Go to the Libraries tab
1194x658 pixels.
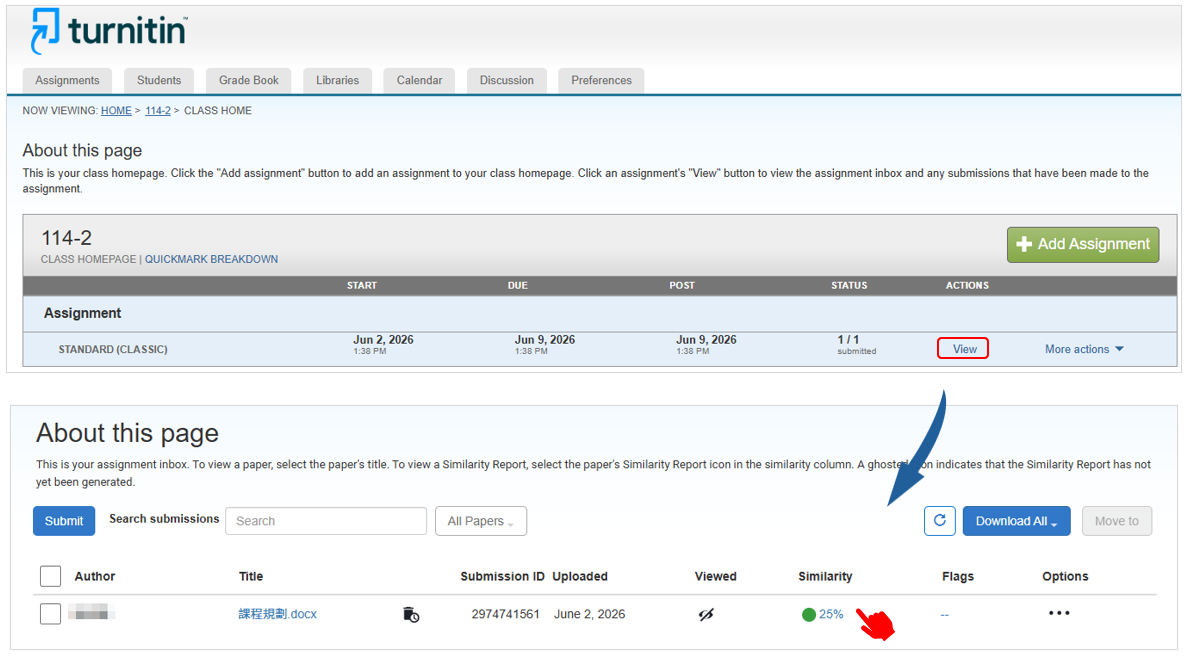337,81
